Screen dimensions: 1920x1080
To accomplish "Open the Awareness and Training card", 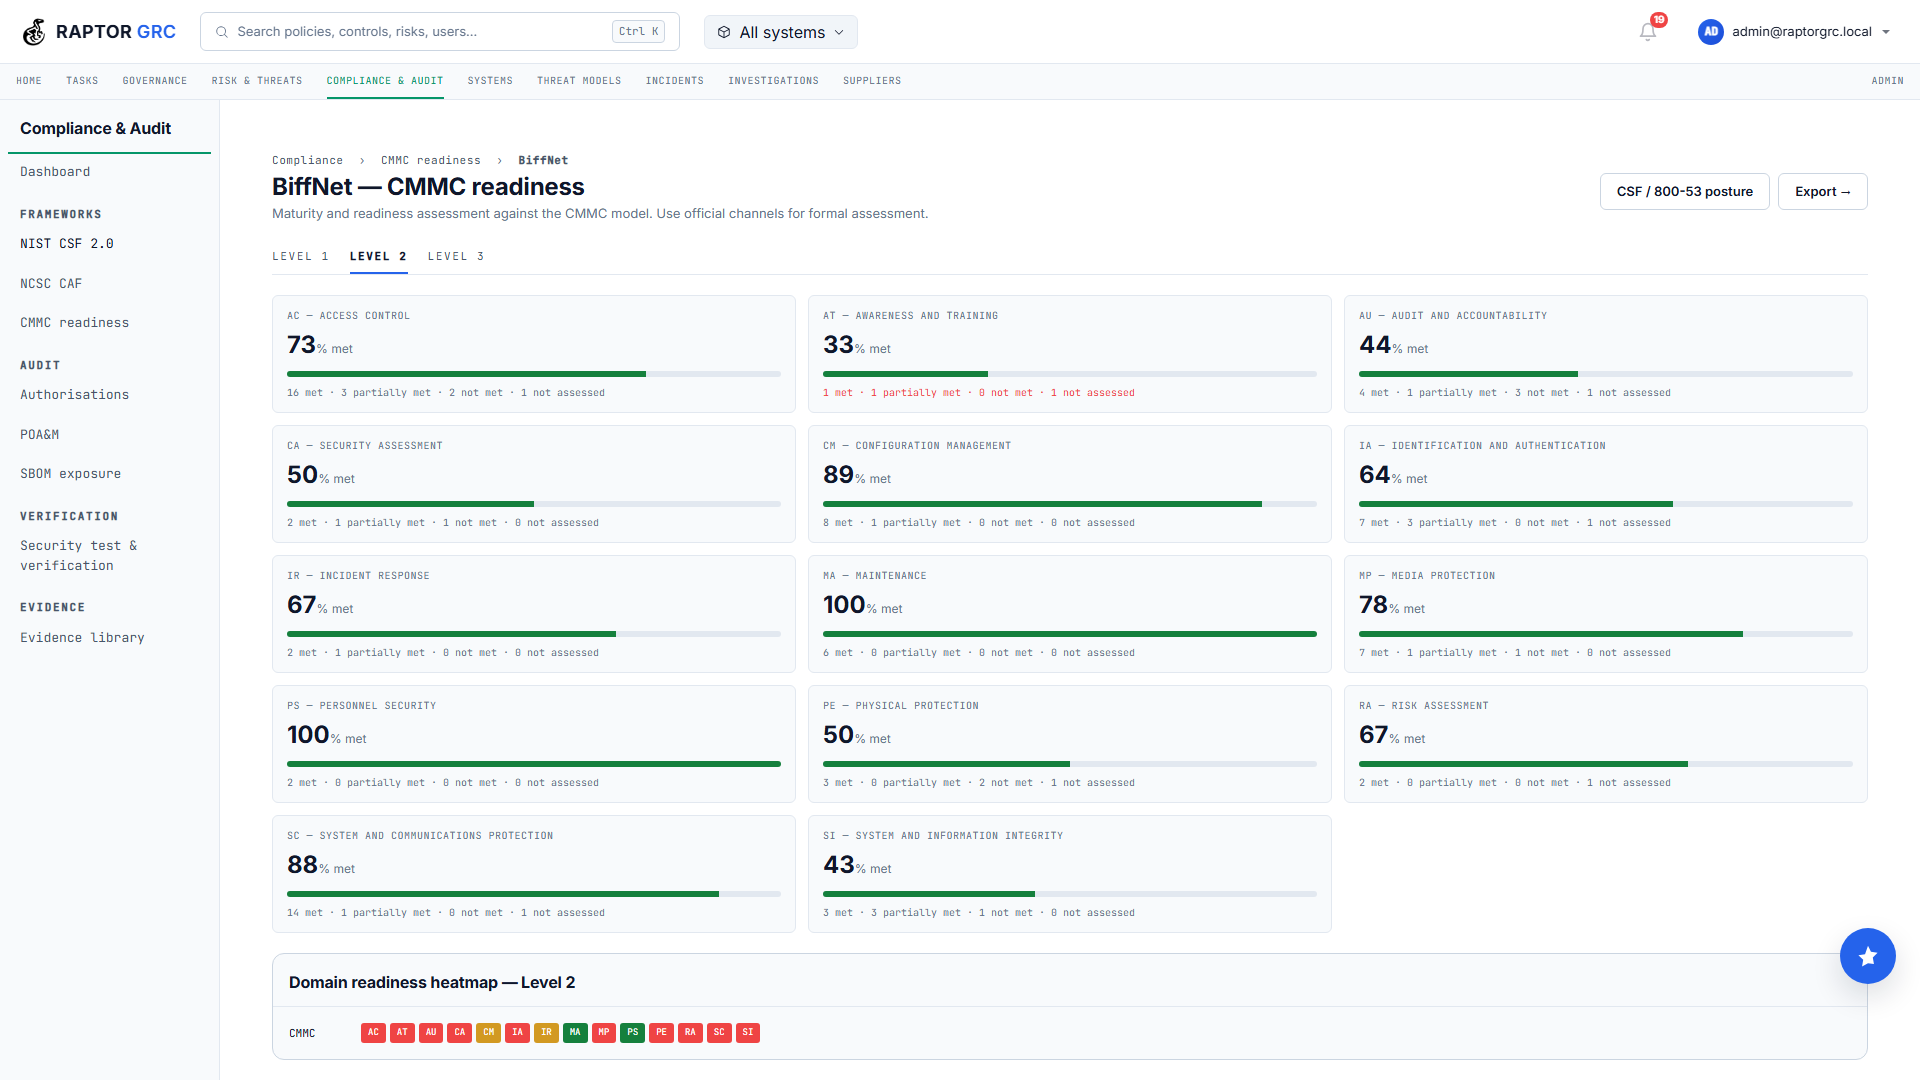I will tap(1070, 354).
